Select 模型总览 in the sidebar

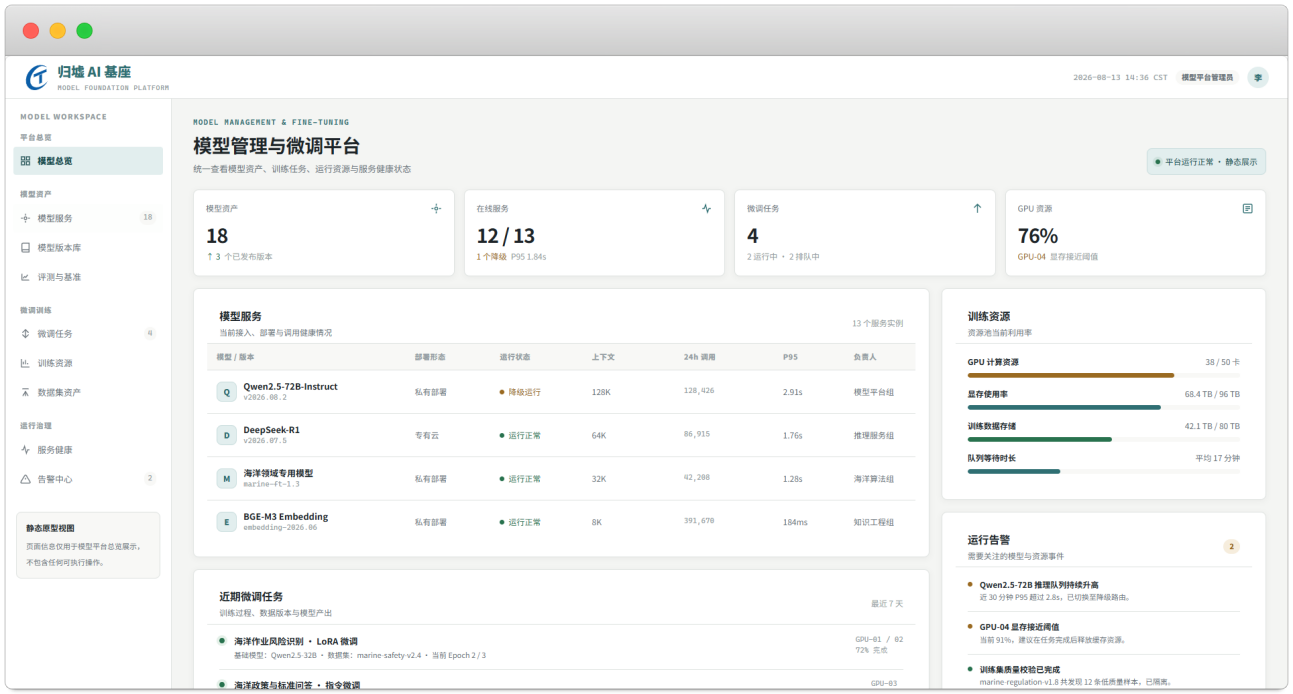(88, 161)
